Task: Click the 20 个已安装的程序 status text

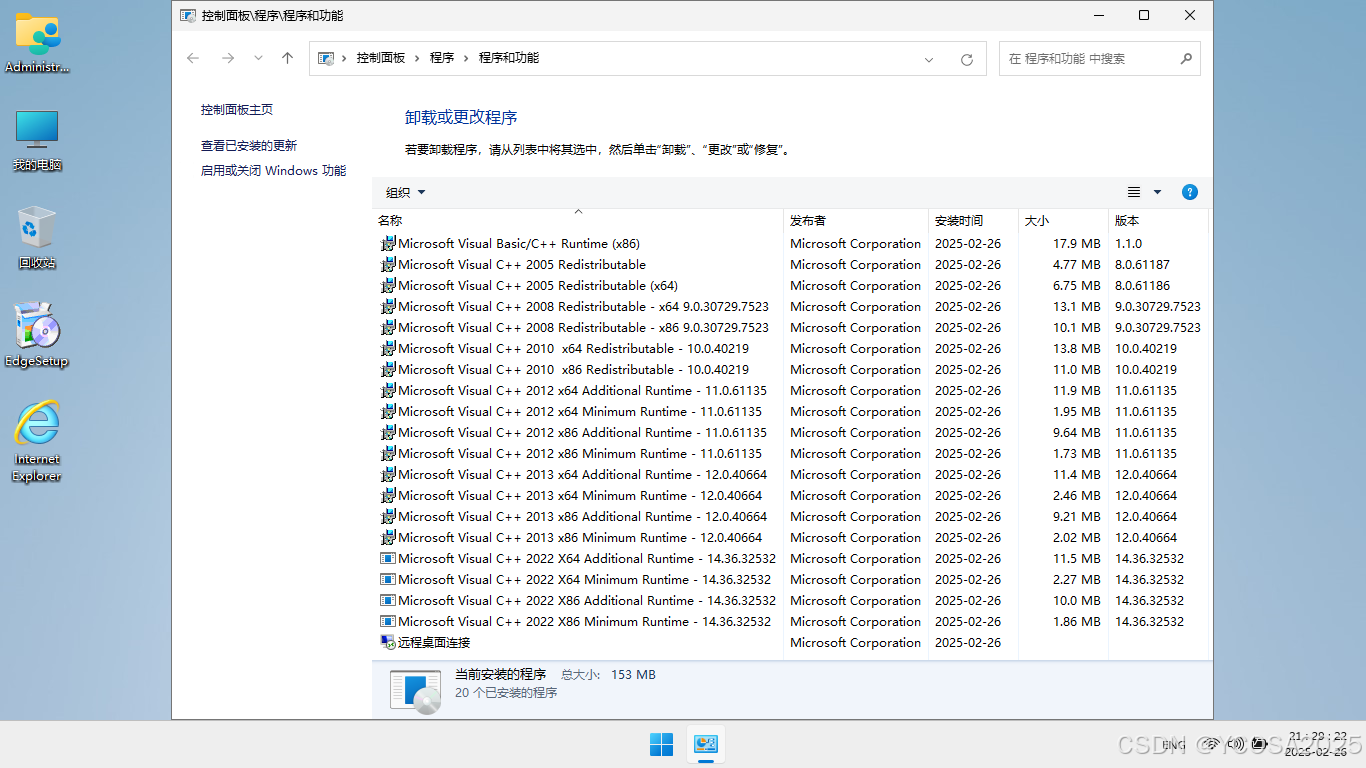Action: (x=506, y=693)
